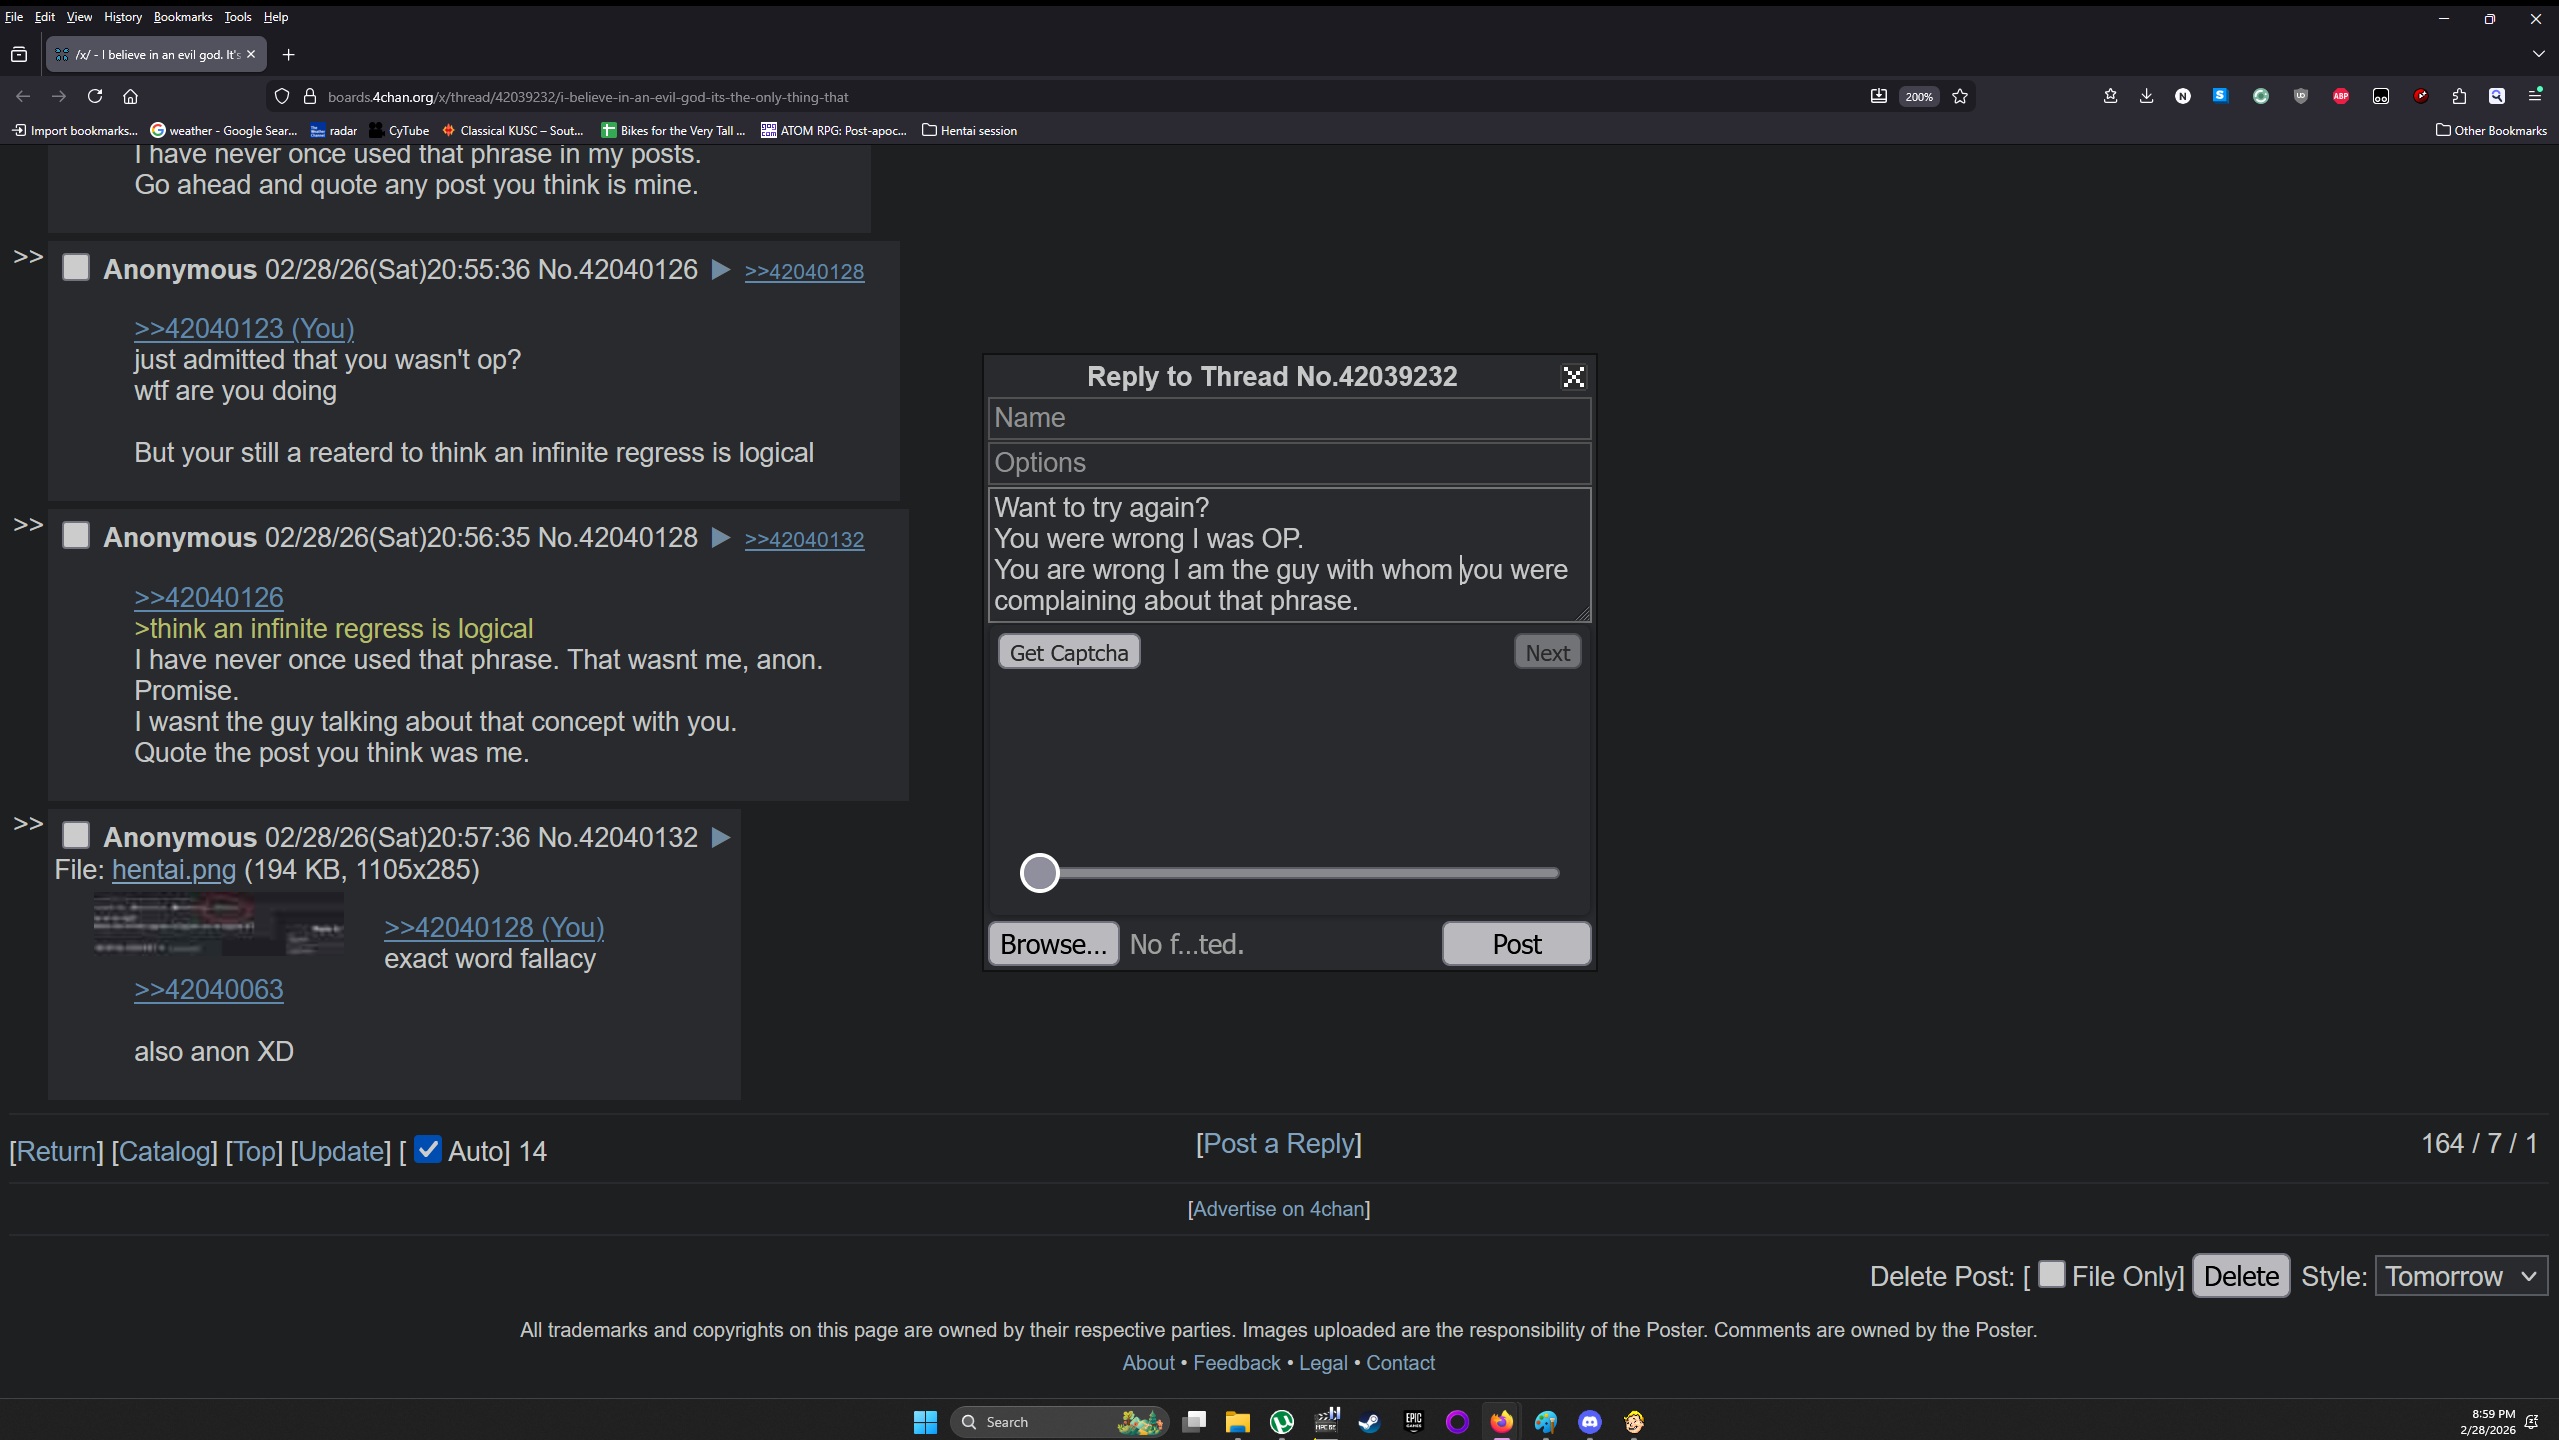This screenshot has width=2559, height=1440.
Task: Click the captcha slider handle
Action: [x=1039, y=873]
